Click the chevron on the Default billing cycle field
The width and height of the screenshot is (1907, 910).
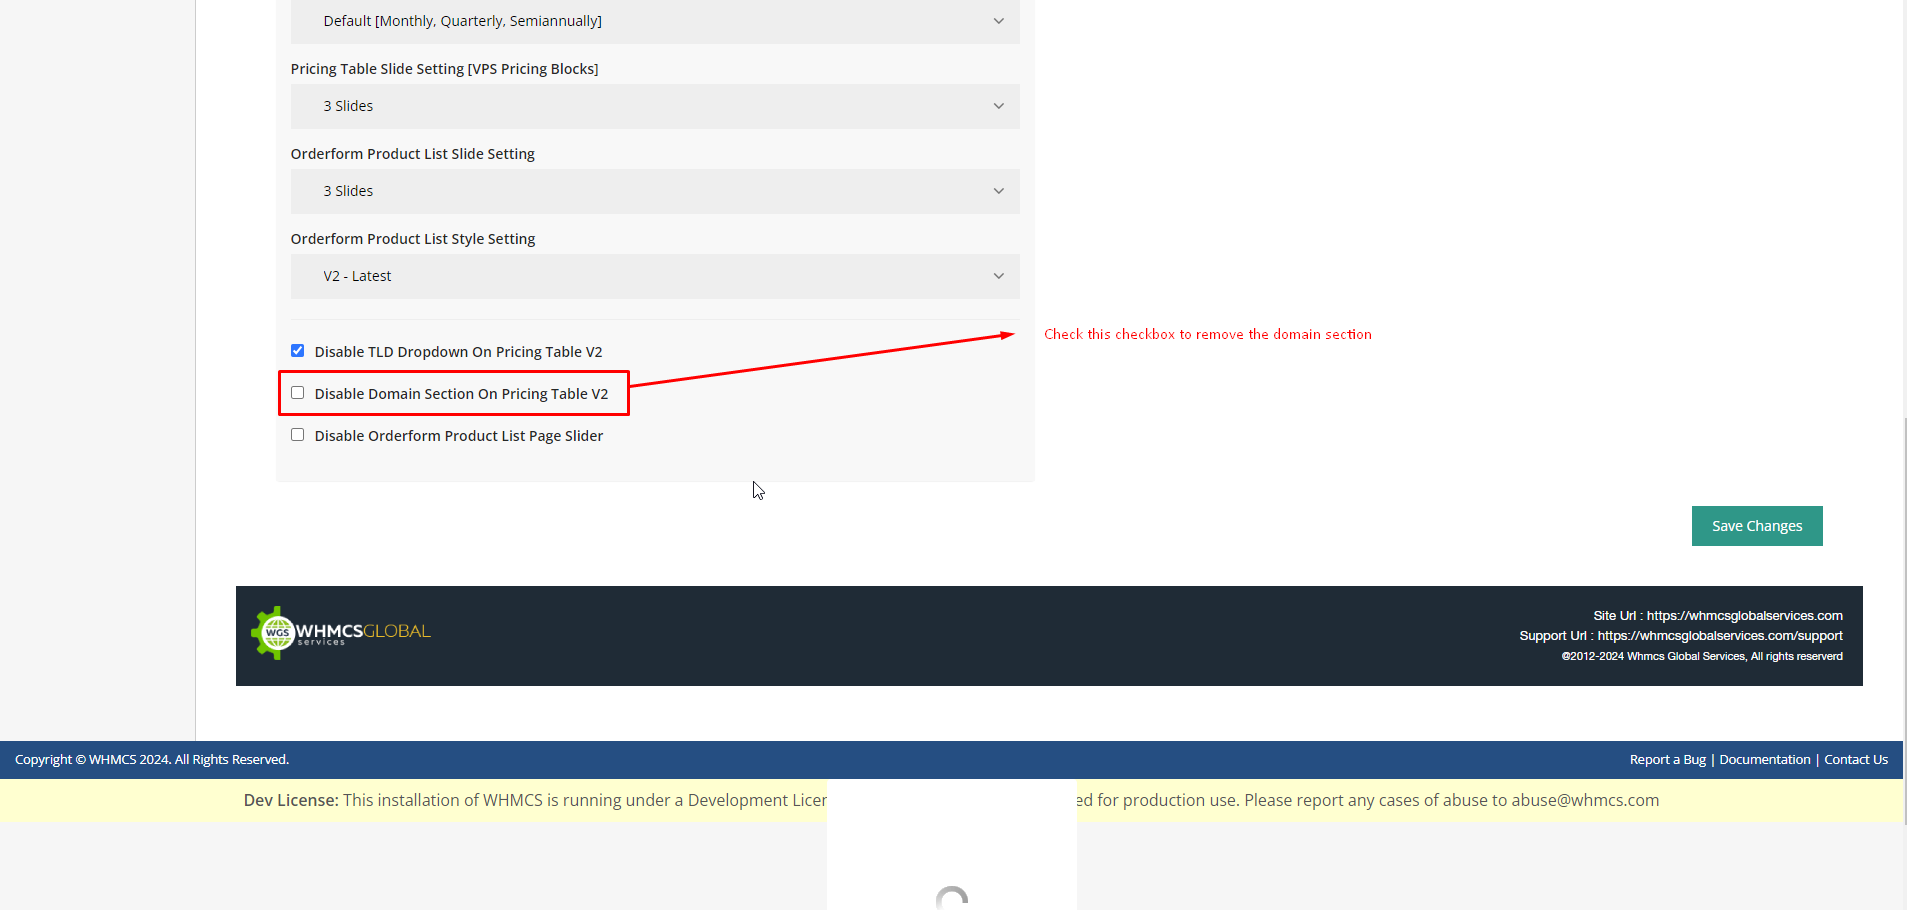coord(998,21)
